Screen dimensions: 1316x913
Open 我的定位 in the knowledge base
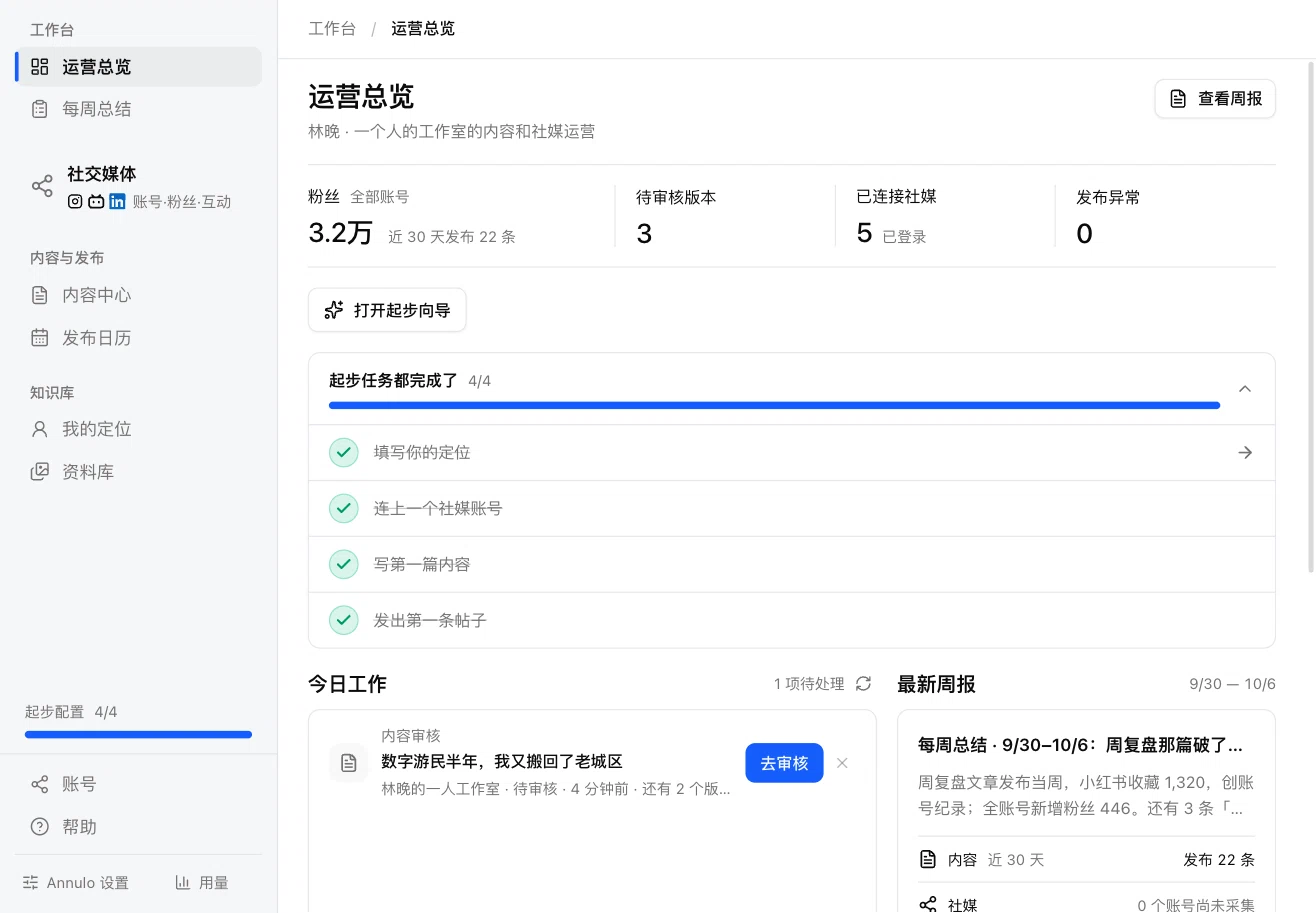[139, 429]
